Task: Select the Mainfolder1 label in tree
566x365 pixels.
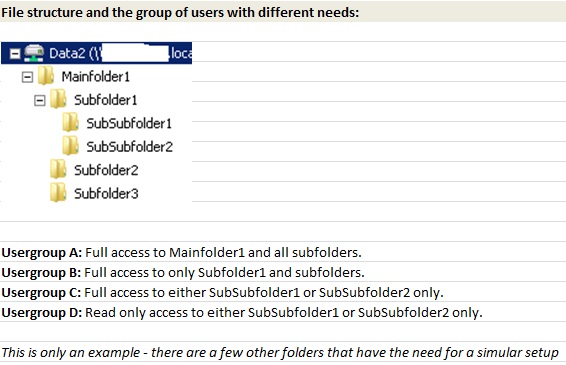Action: pos(96,77)
